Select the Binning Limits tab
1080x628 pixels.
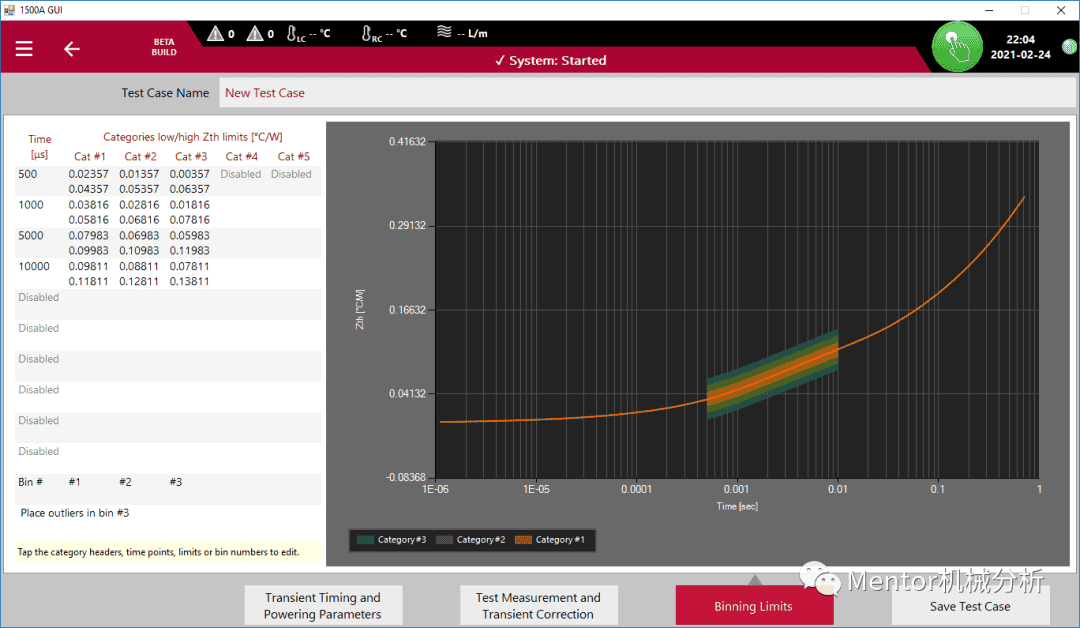[754, 605]
